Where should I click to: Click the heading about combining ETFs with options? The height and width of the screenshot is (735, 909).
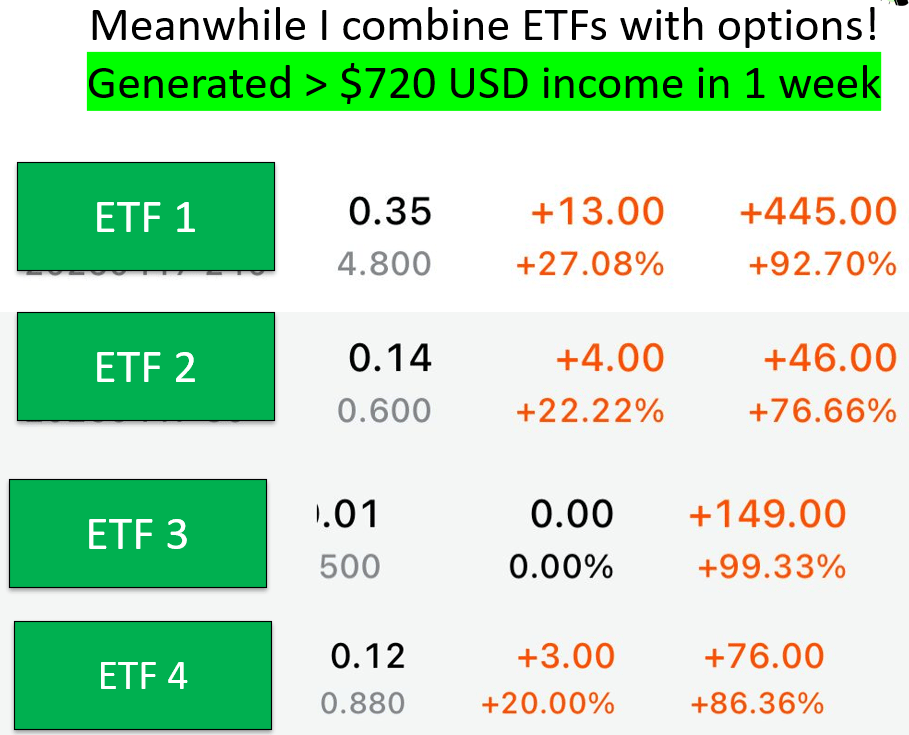tap(484, 26)
